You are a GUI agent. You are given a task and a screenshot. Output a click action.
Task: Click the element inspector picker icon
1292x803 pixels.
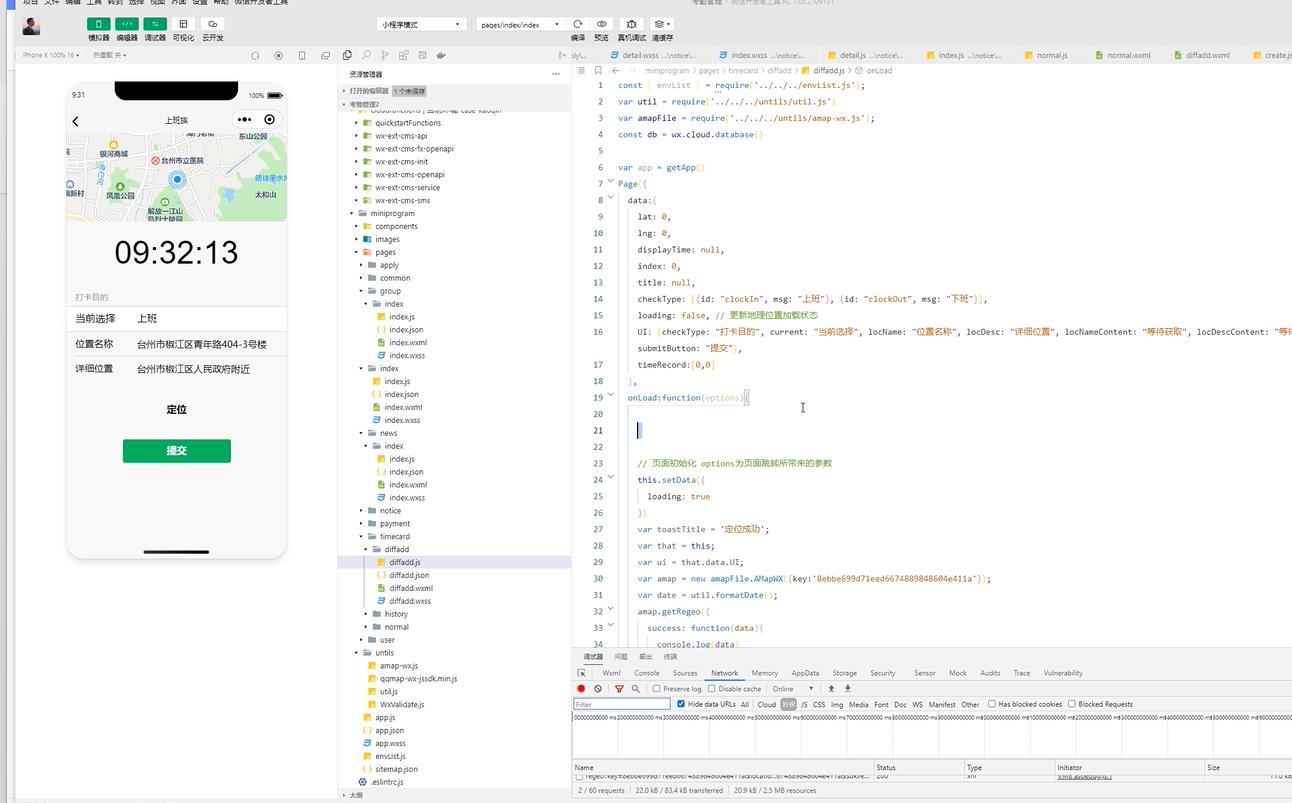point(582,673)
